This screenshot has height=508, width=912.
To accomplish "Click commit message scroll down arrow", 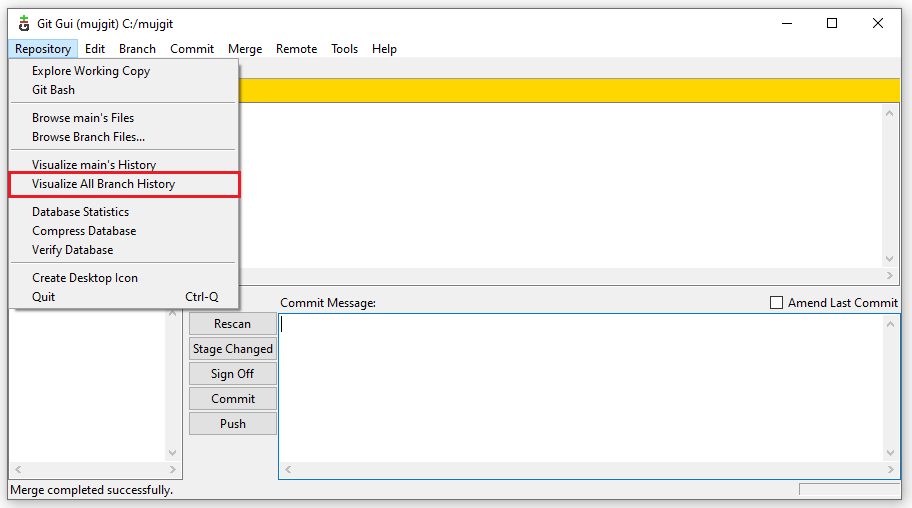I will pos(890,453).
